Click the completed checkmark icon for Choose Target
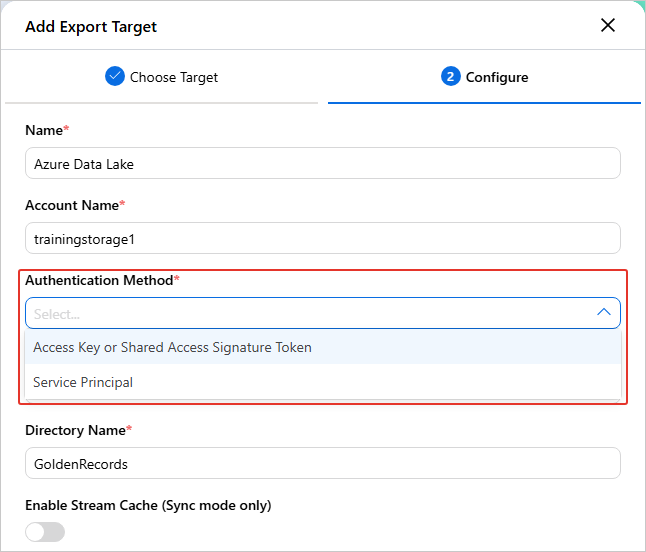The height and width of the screenshot is (552, 646). [115, 76]
